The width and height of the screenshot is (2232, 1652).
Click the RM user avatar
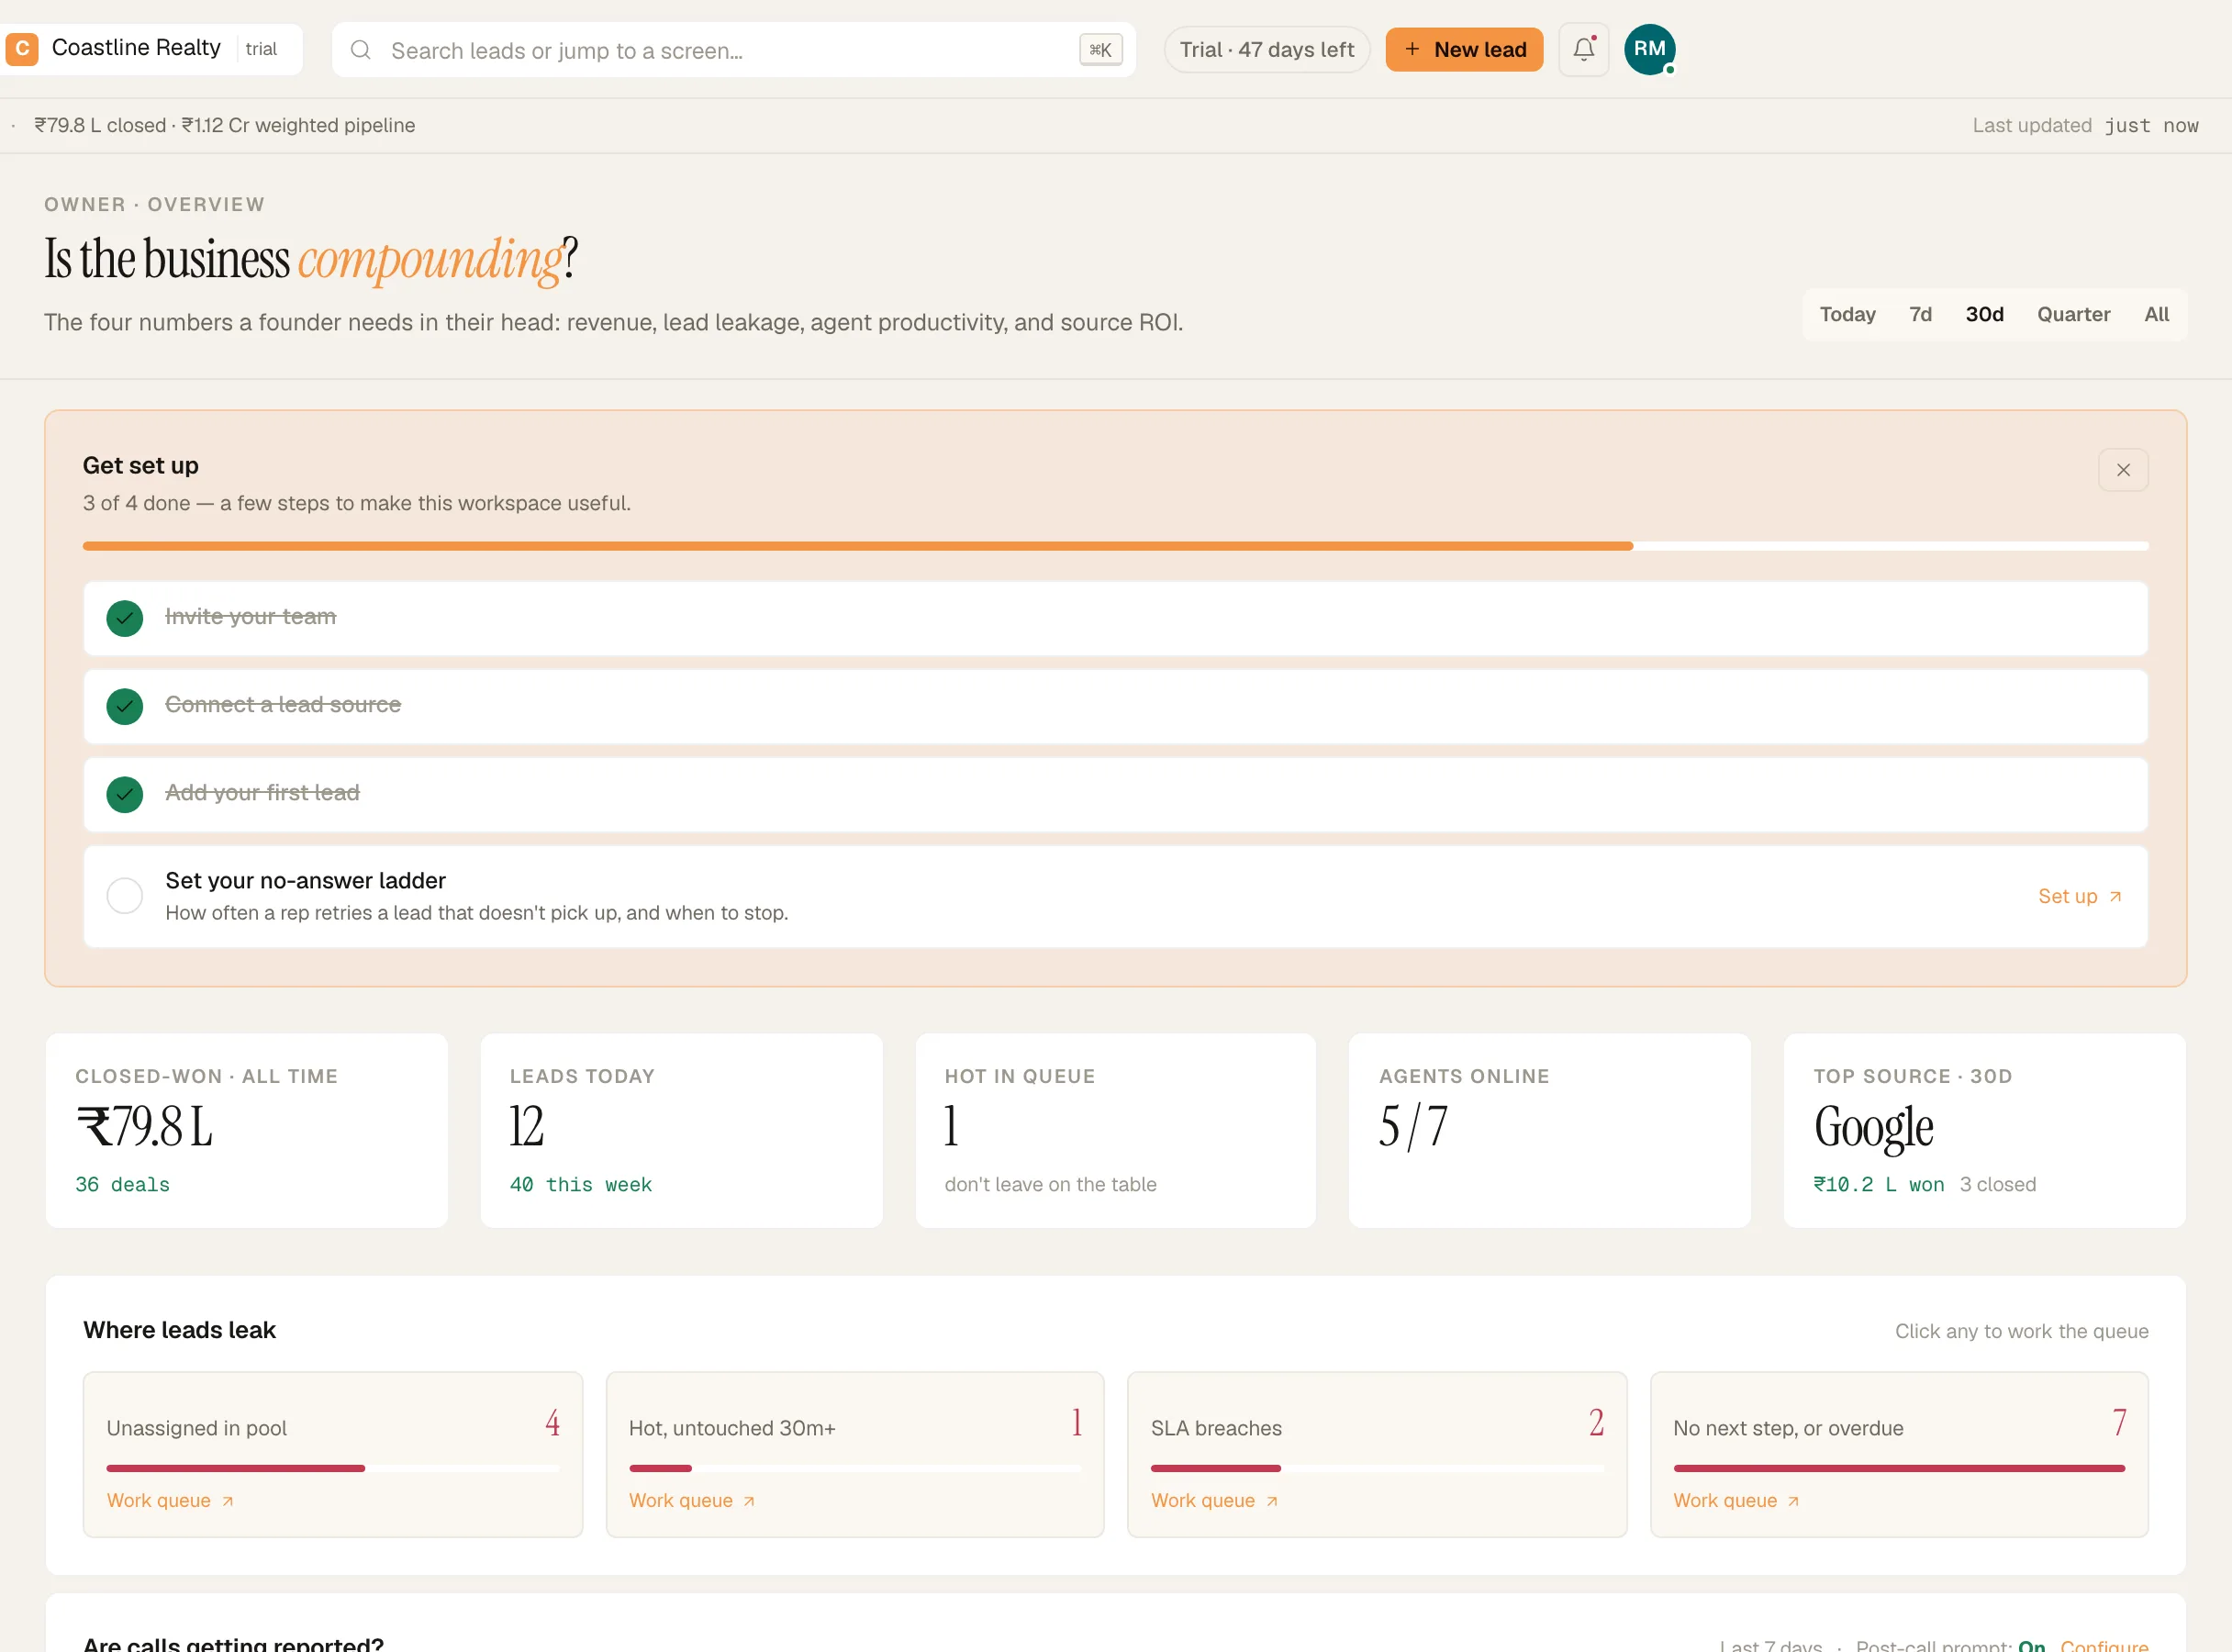click(x=1649, y=49)
